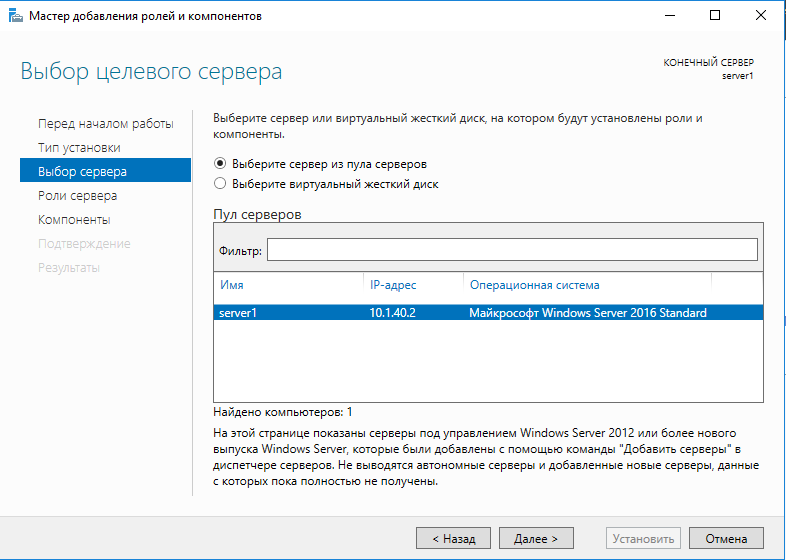Screen dimensions: 786x560
Task: Sort server list by Имя column
Action: click(x=288, y=285)
